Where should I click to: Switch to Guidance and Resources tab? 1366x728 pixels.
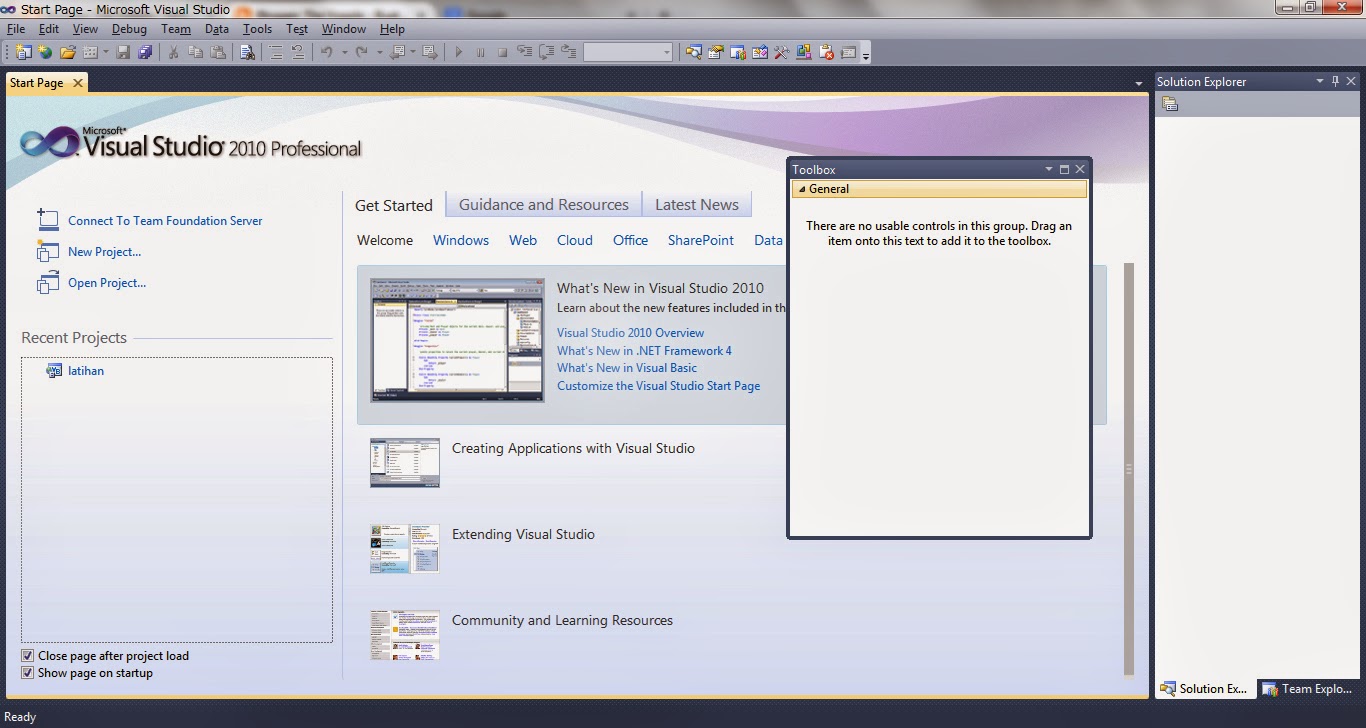[x=544, y=204]
